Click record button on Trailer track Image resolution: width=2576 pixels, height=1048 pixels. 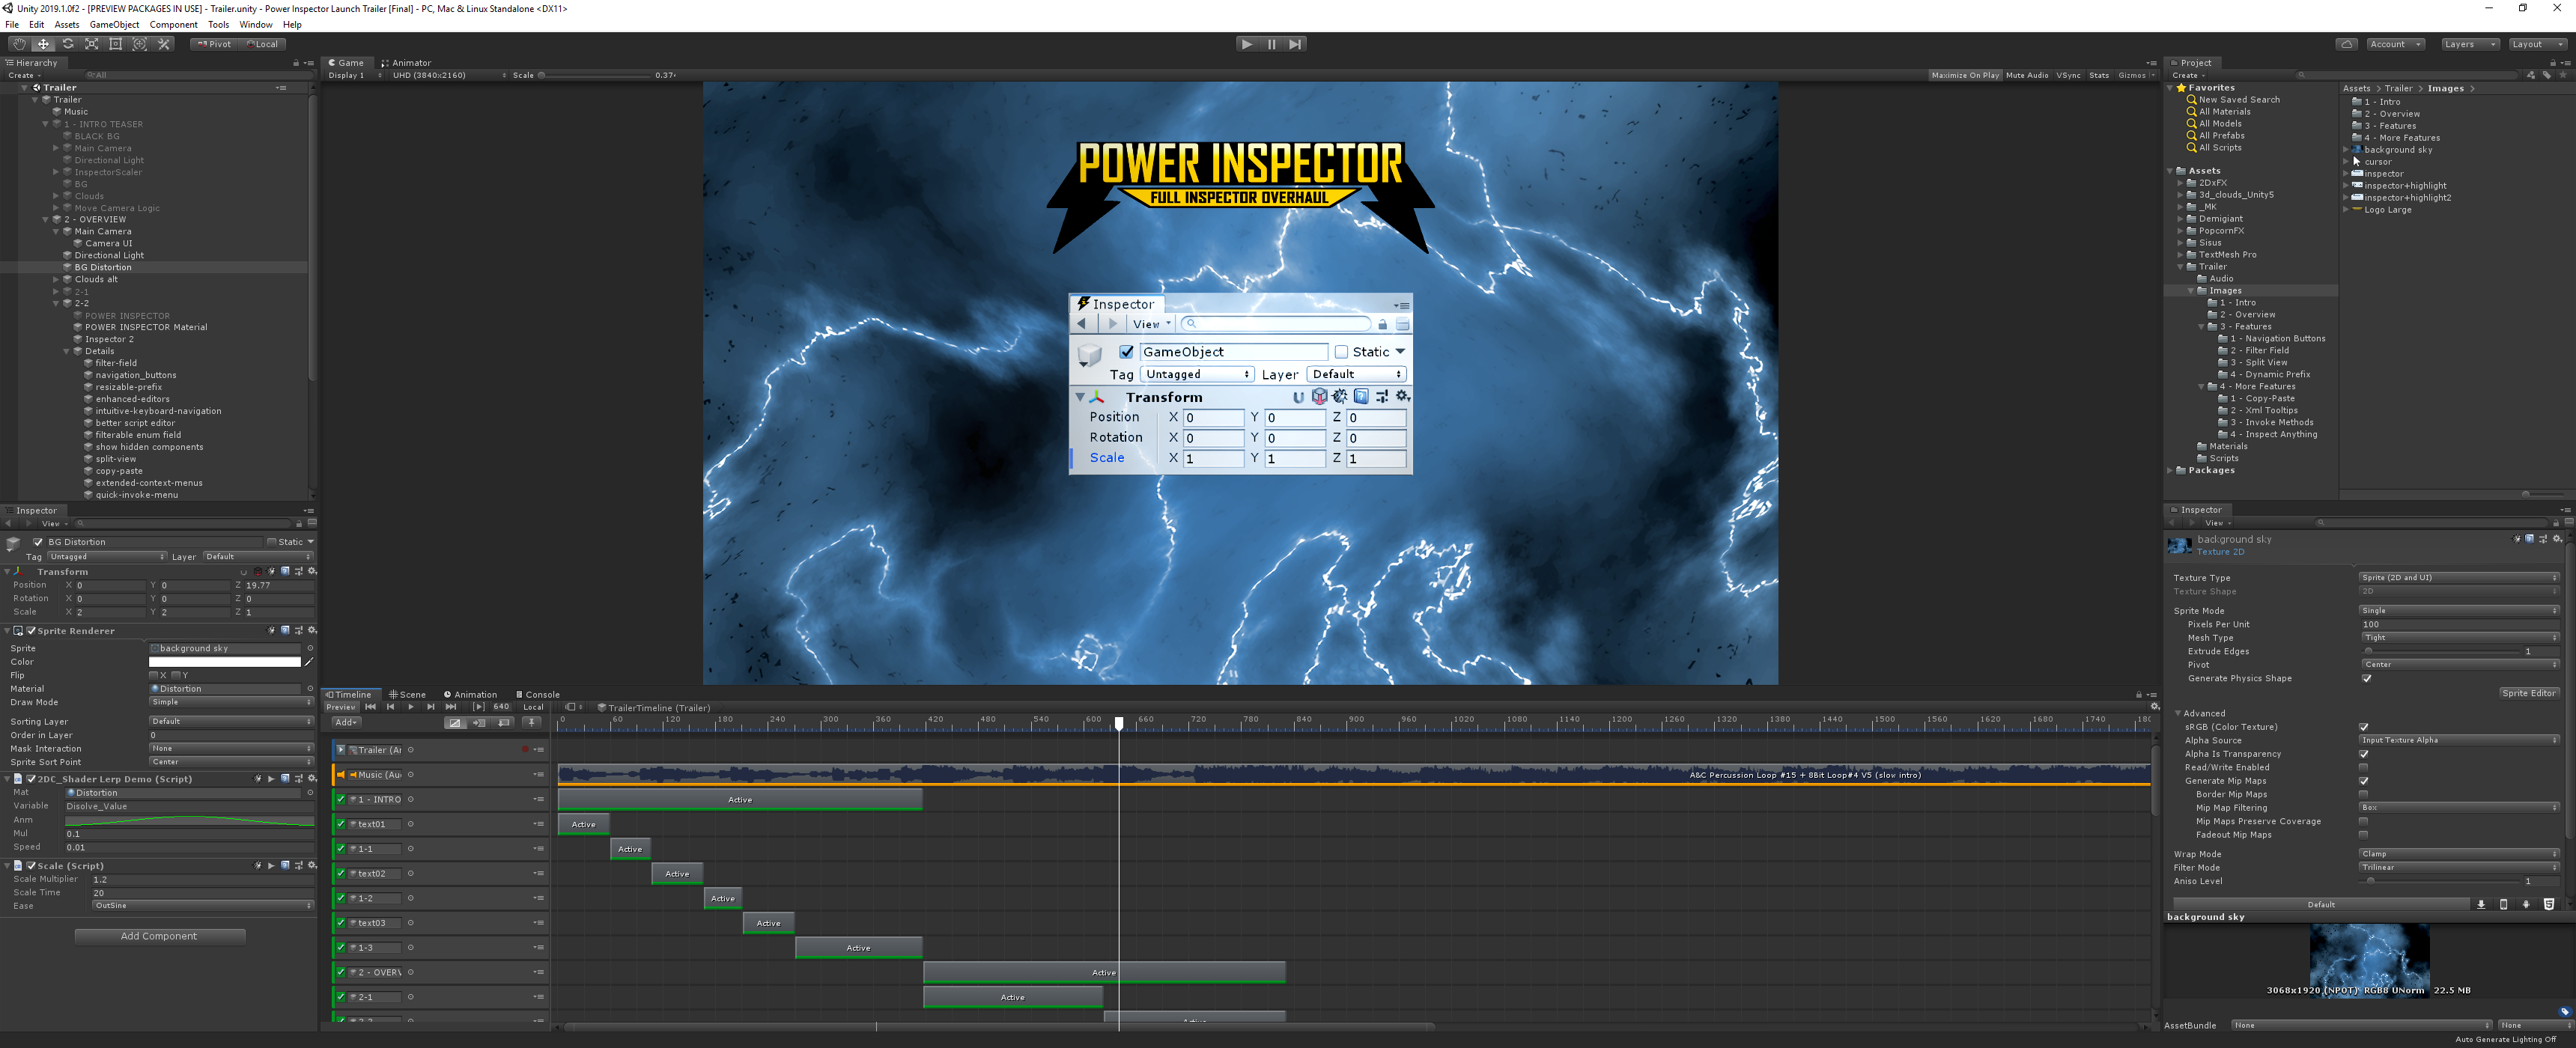tap(525, 750)
